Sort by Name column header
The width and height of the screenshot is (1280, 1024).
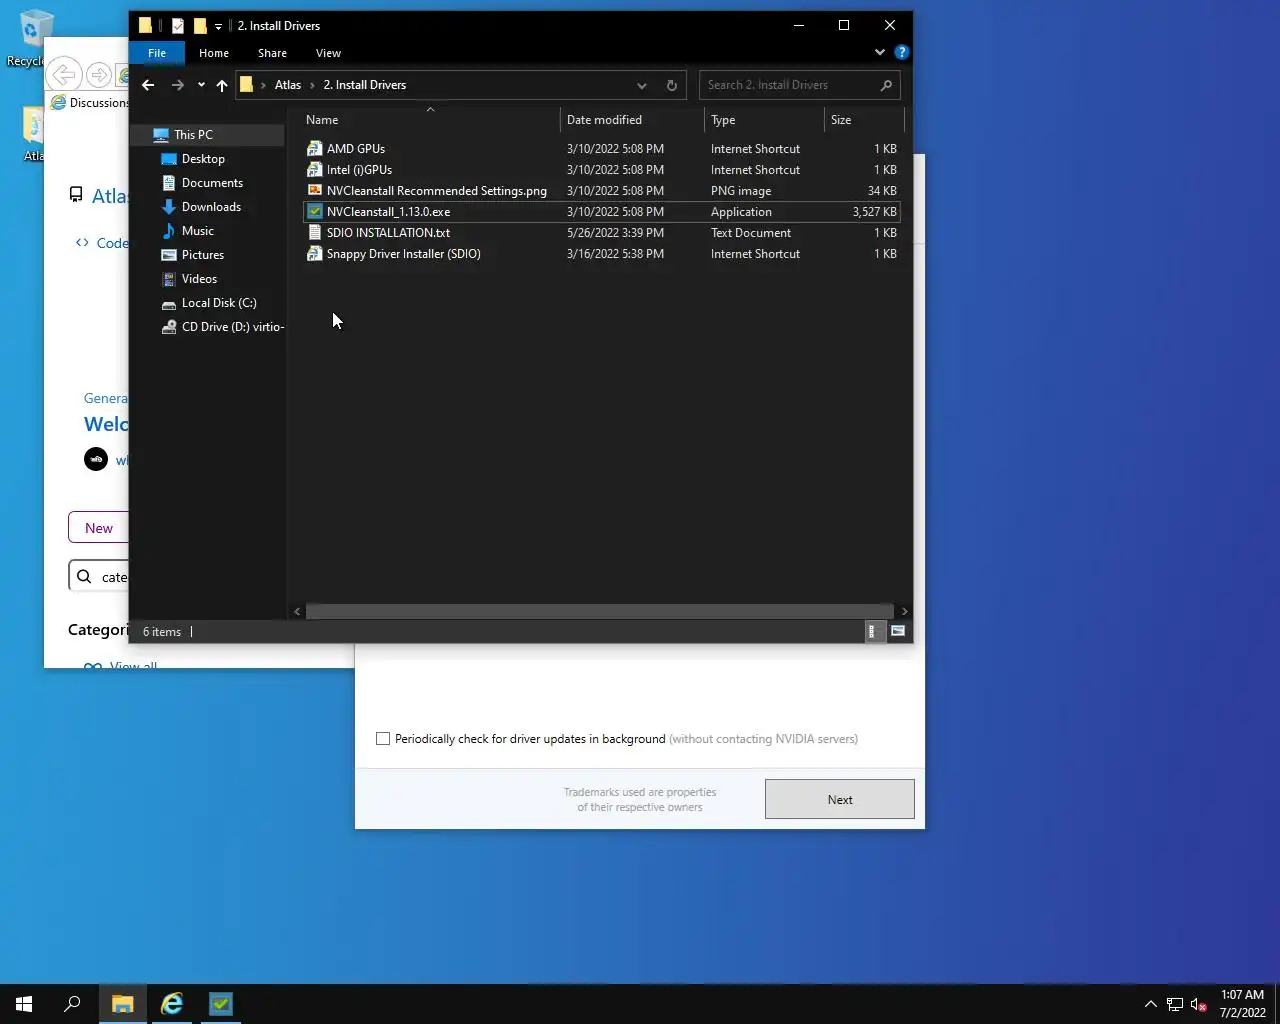(x=430, y=120)
